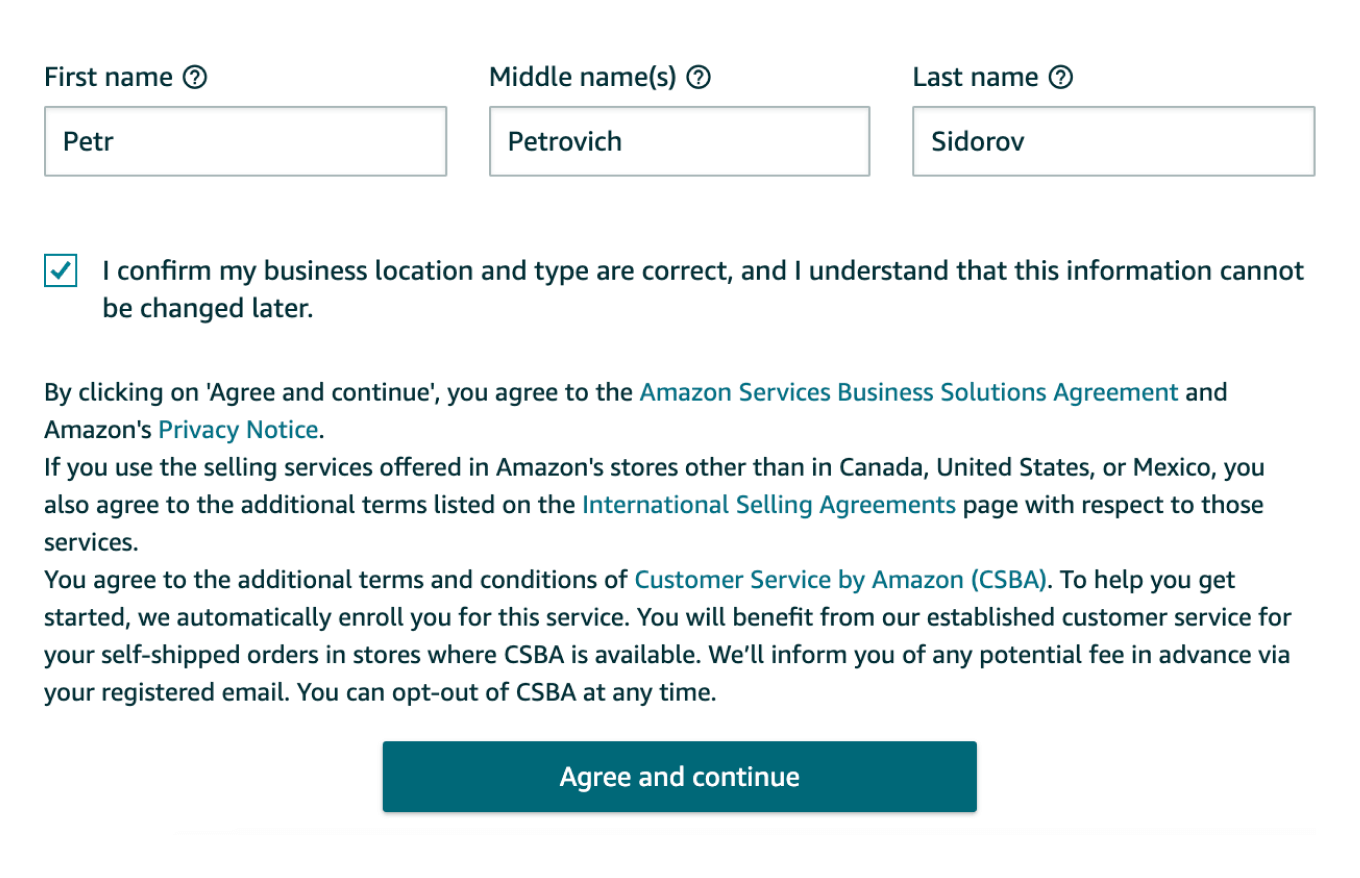Click the Middle name(s) field containing Petrovich
This screenshot has width=1360, height=878.
pyautogui.click(x=679, y=141)
